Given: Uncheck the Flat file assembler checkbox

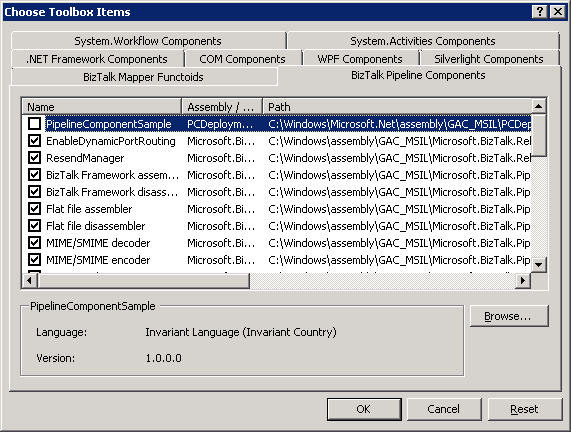Looking at the screenshot, I should point(35,209).
